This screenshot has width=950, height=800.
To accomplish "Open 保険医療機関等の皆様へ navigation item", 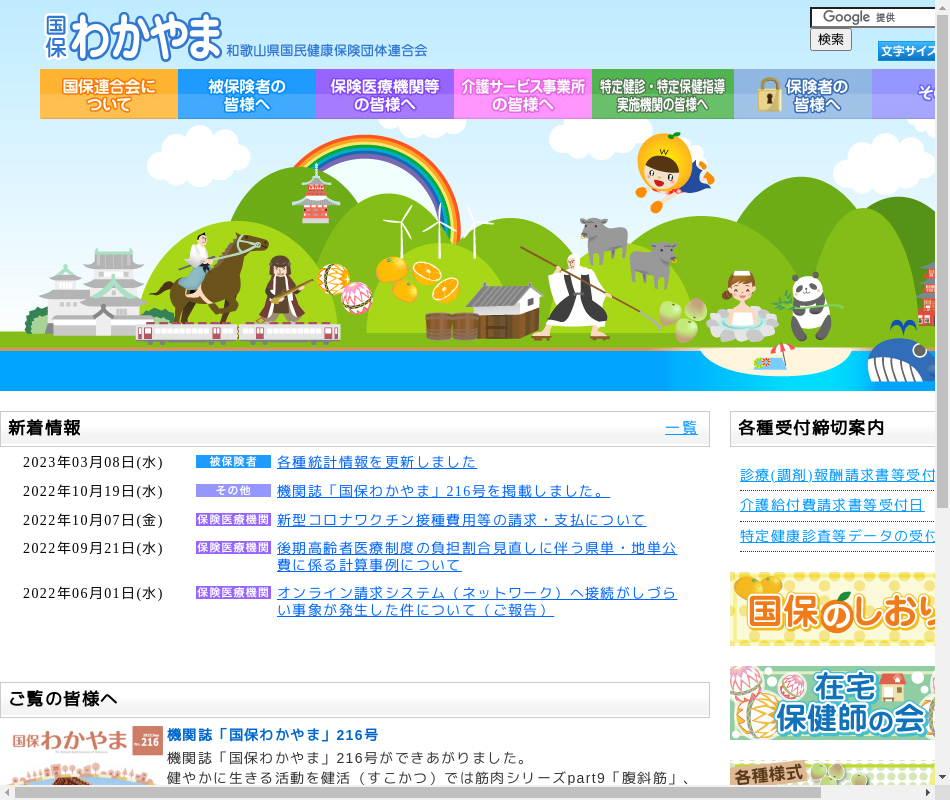I will tap(385, 94).
